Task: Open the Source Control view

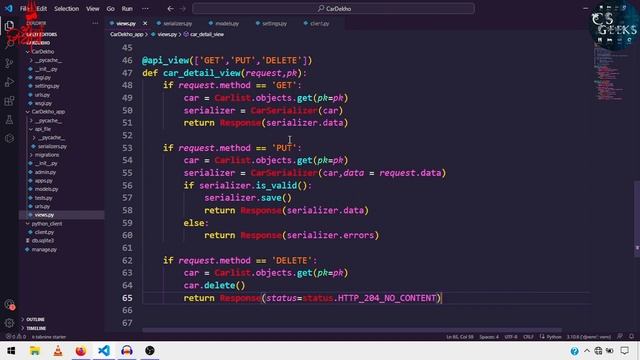Action: point(9,63)
